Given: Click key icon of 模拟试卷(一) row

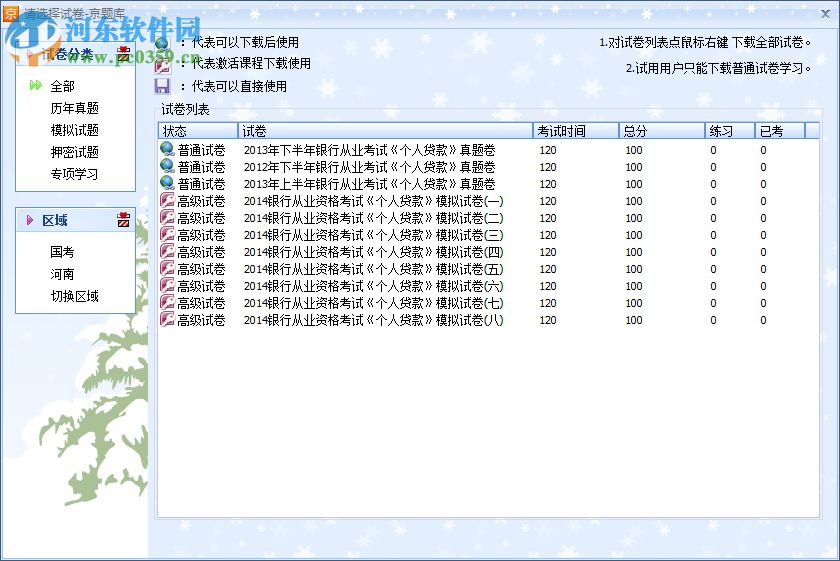Looking at the screenshot, I should pyautogui.click(x=168, y=201).
